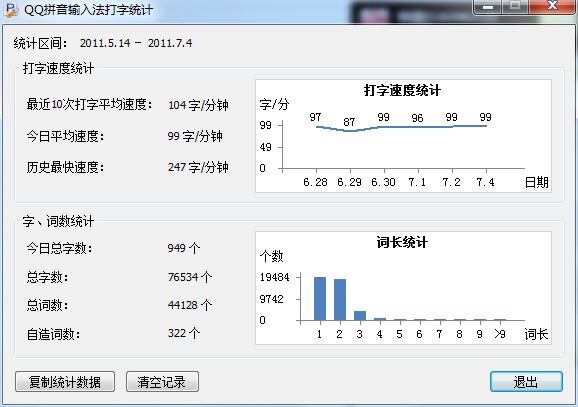Click the word-length 3 bar in chart
Image resolution: width=578 pixels, height=407 pixels.
coord(360,316)
